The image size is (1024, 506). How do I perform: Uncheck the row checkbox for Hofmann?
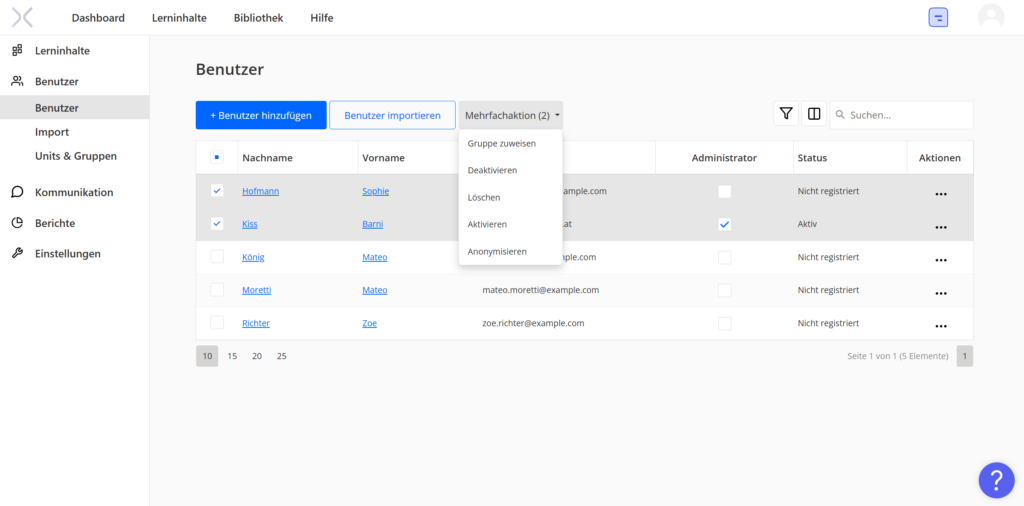[217, 191]
